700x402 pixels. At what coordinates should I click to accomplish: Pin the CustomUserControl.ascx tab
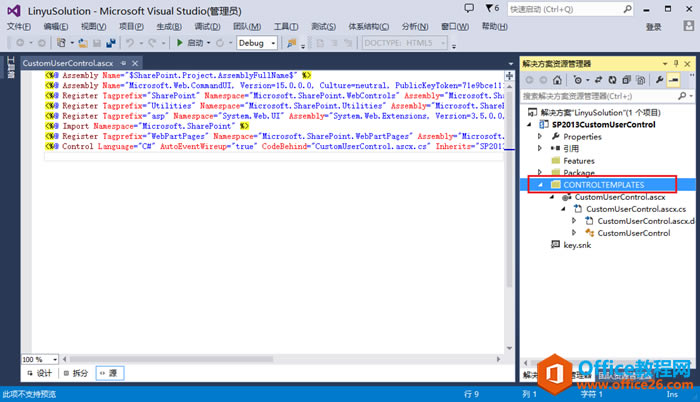[124, 63]
